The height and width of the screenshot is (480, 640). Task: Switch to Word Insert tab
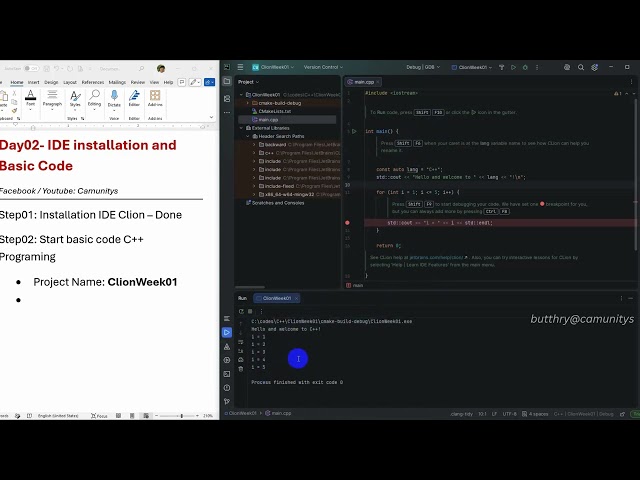point(33,82)
